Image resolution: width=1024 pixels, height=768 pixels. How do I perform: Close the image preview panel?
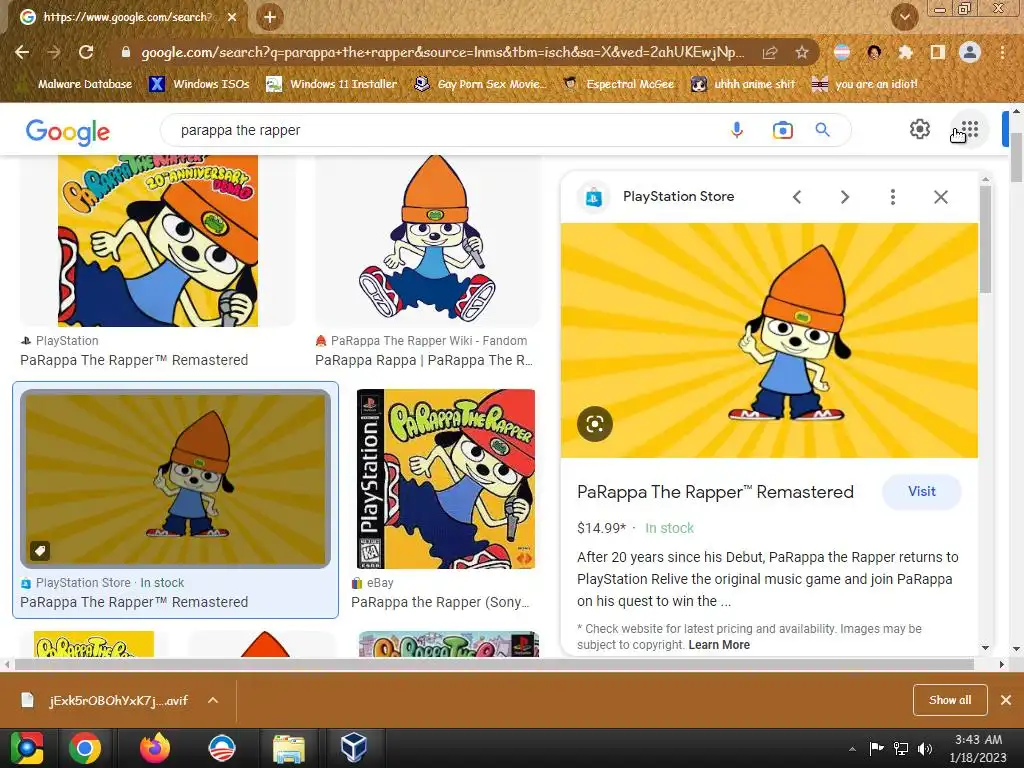[940, 197]
